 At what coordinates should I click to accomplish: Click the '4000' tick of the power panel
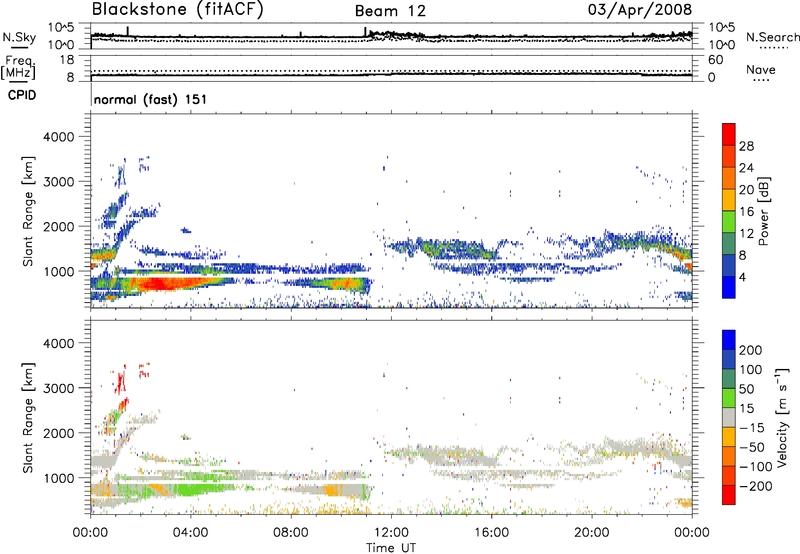click(59, 137)
